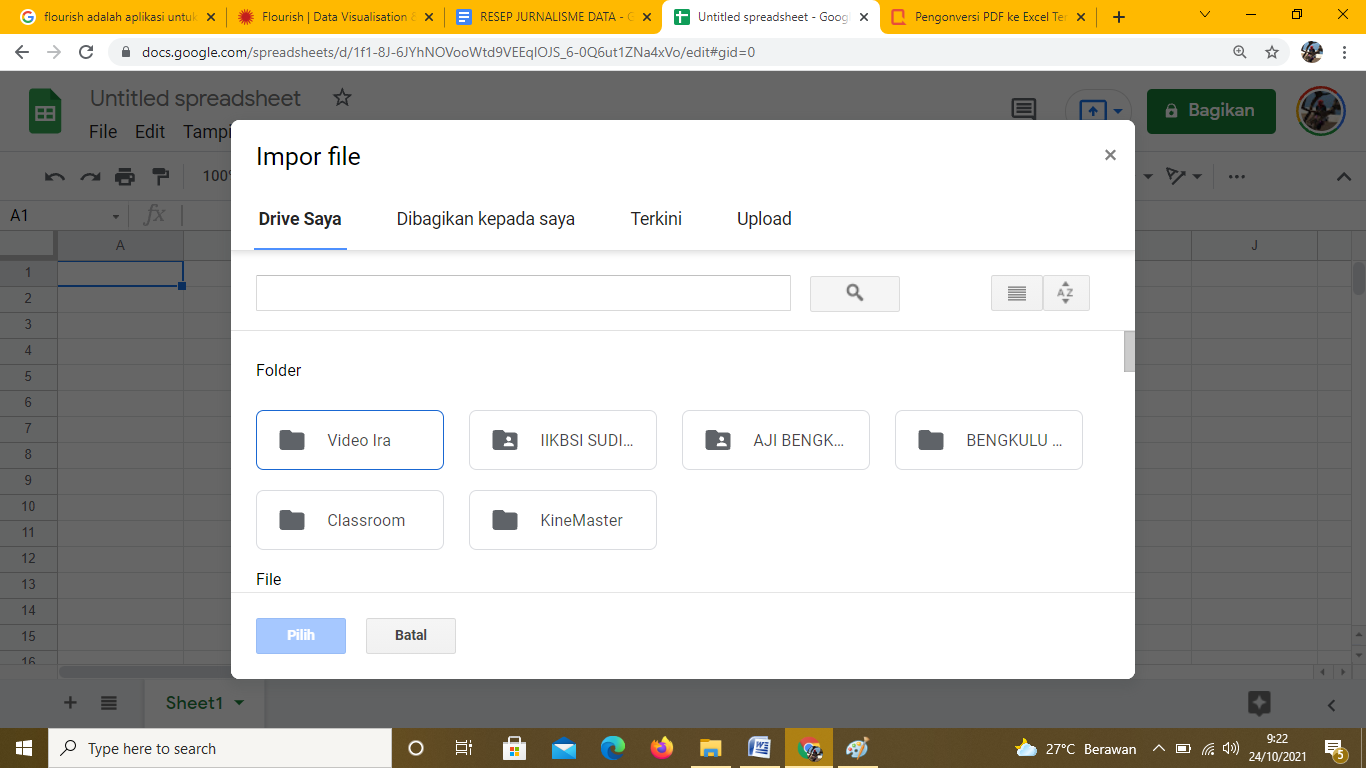
Task: Open the Dibagikan kepada saya tab
Action: click(x=485, y=219)
